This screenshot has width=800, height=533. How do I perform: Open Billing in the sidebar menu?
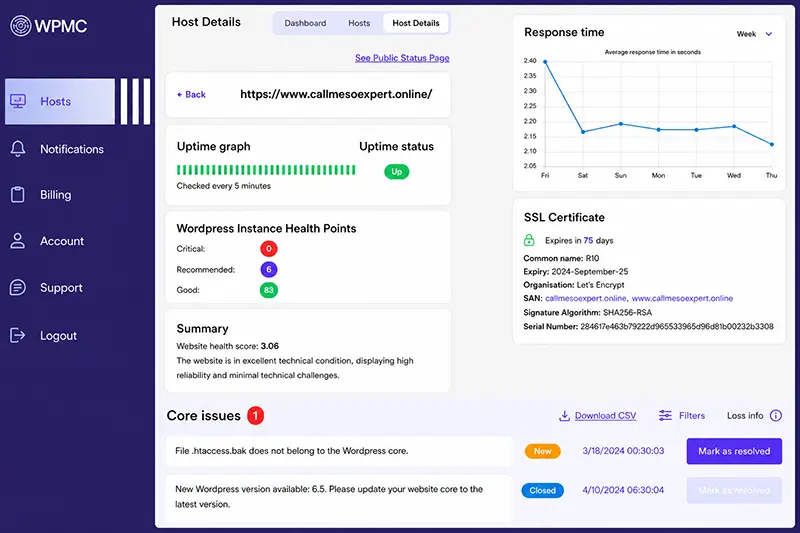pos(56,194)
